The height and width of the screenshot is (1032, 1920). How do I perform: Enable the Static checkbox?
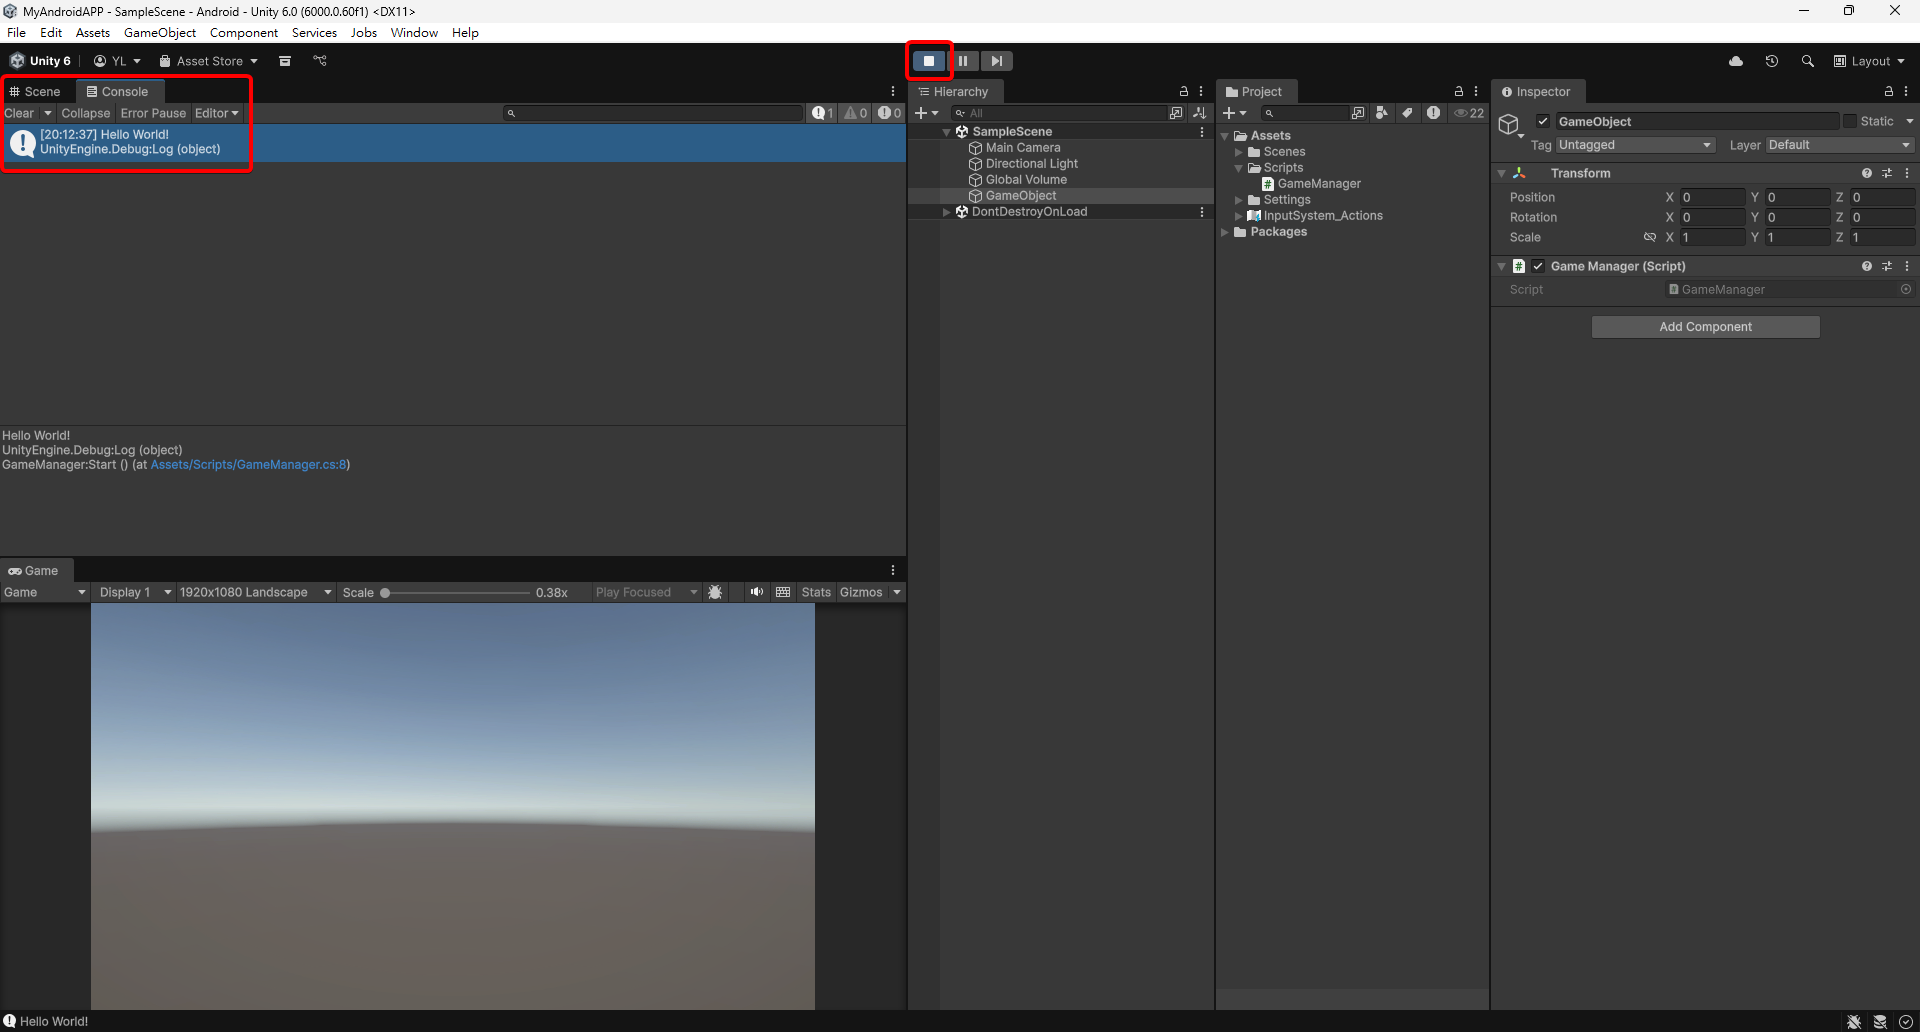1850,121
